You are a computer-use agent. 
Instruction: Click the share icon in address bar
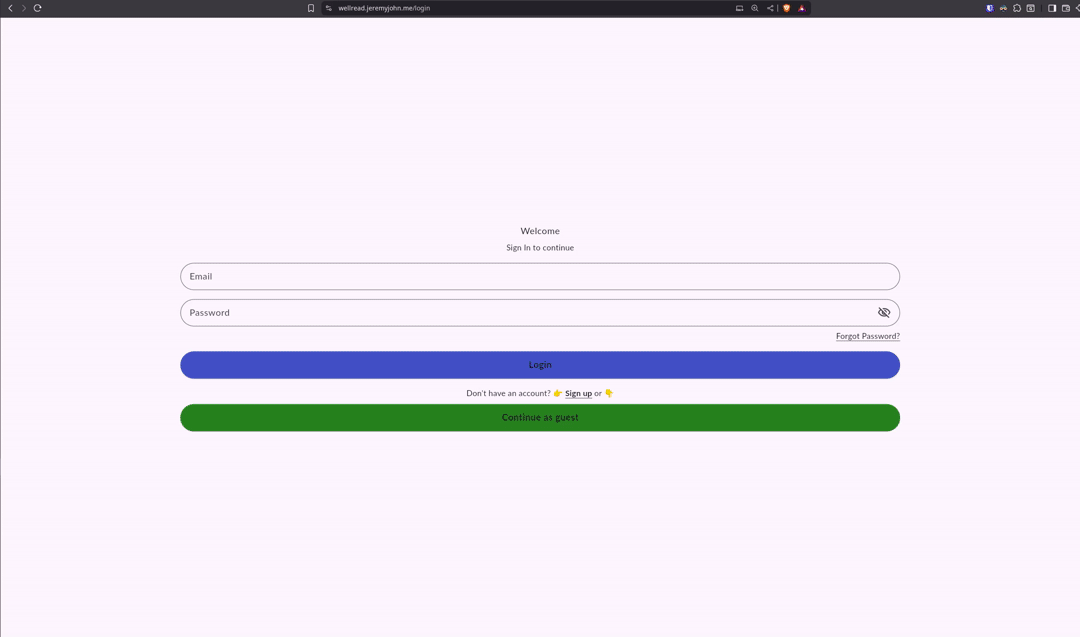click(770, 8)
